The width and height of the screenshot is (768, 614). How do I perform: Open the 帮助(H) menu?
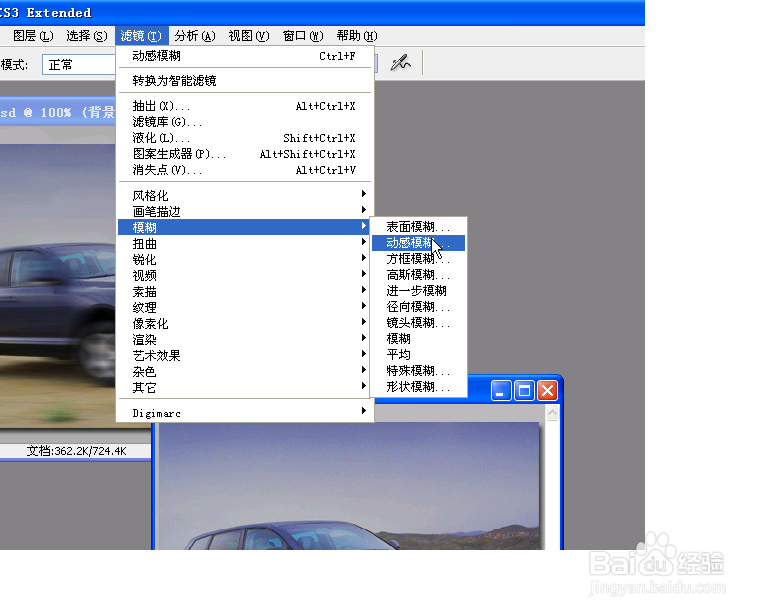click(357, 36)
